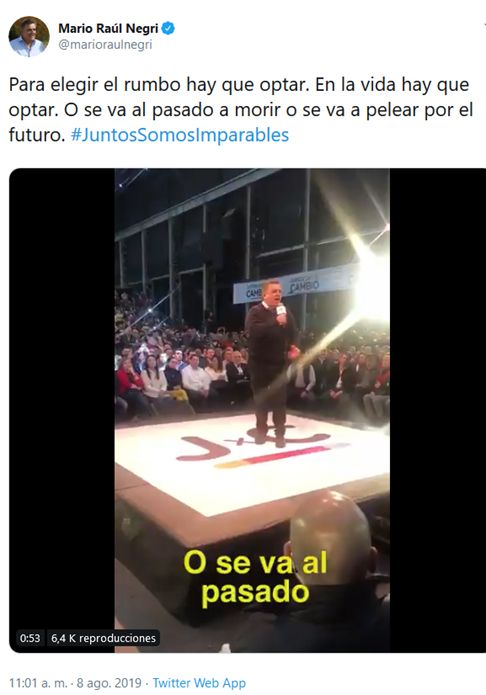
Task: Click the blue verified badge
Action: click(168, 28)
